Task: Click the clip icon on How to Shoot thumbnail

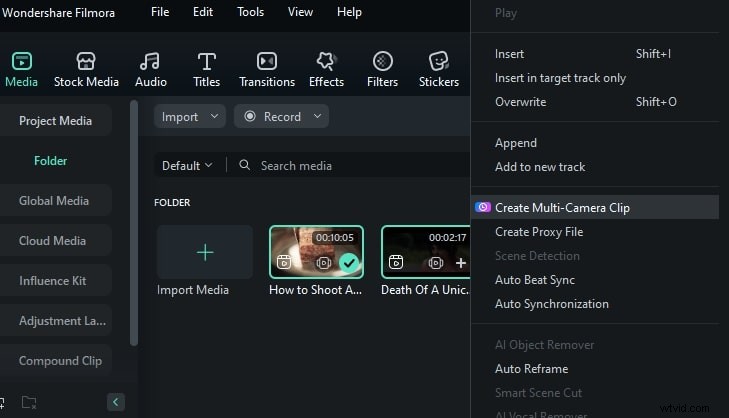Action: tap(284, 263)
